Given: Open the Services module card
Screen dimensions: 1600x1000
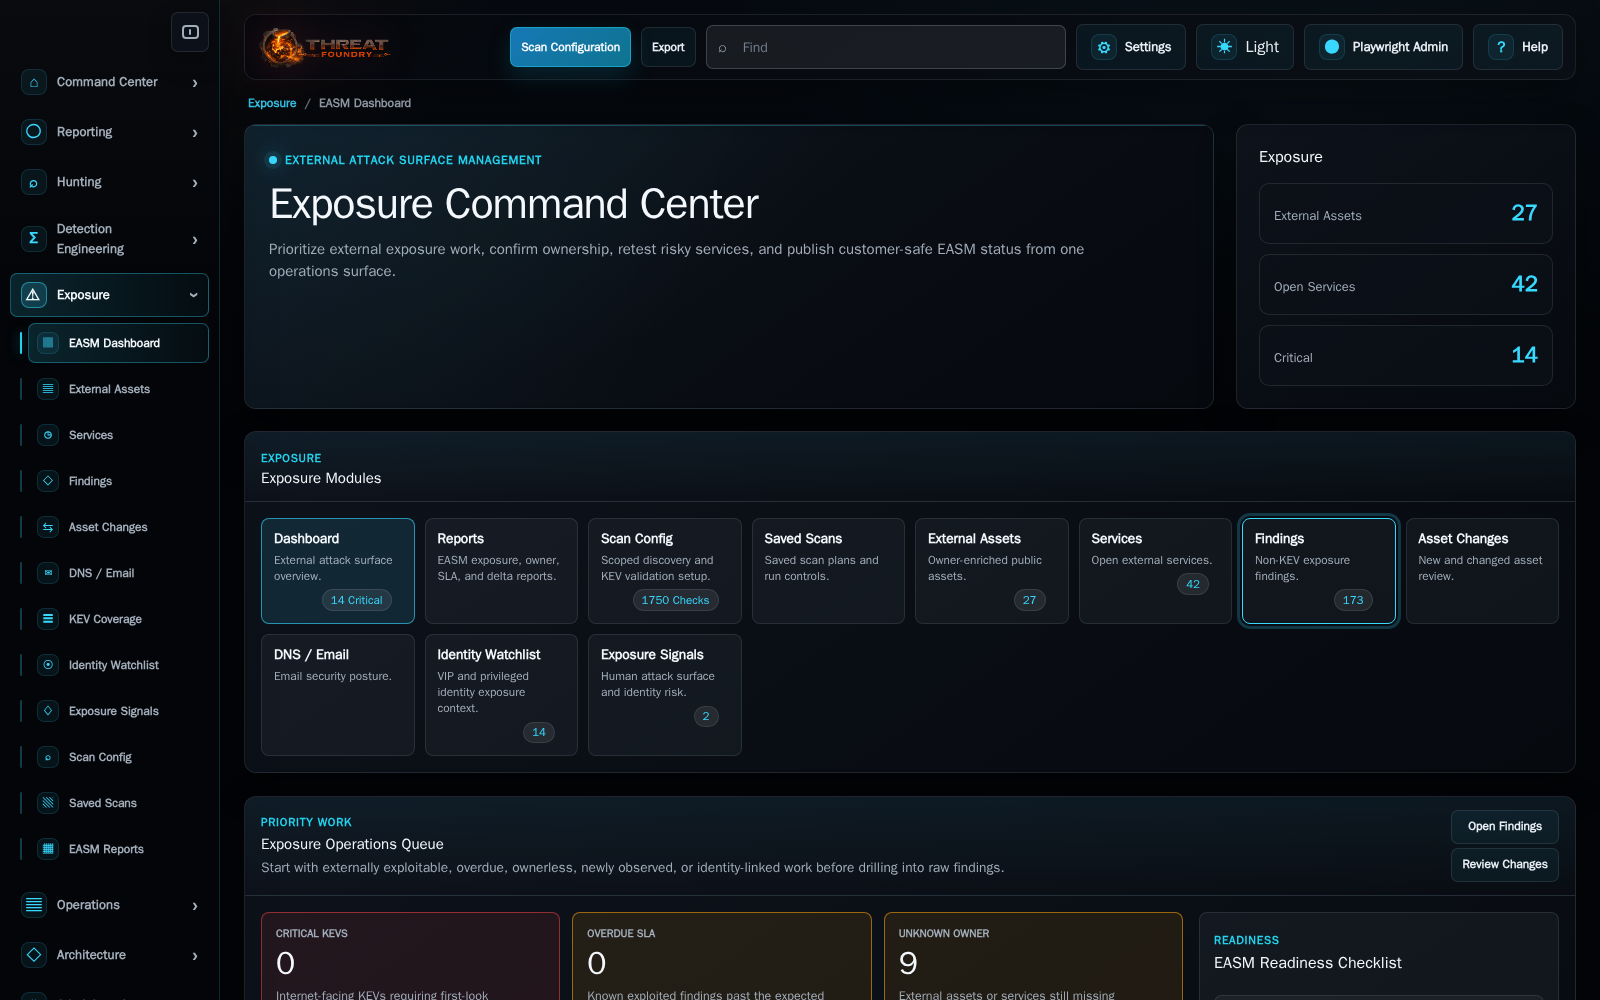Looking at the screenshot, I should (1155, 571).
